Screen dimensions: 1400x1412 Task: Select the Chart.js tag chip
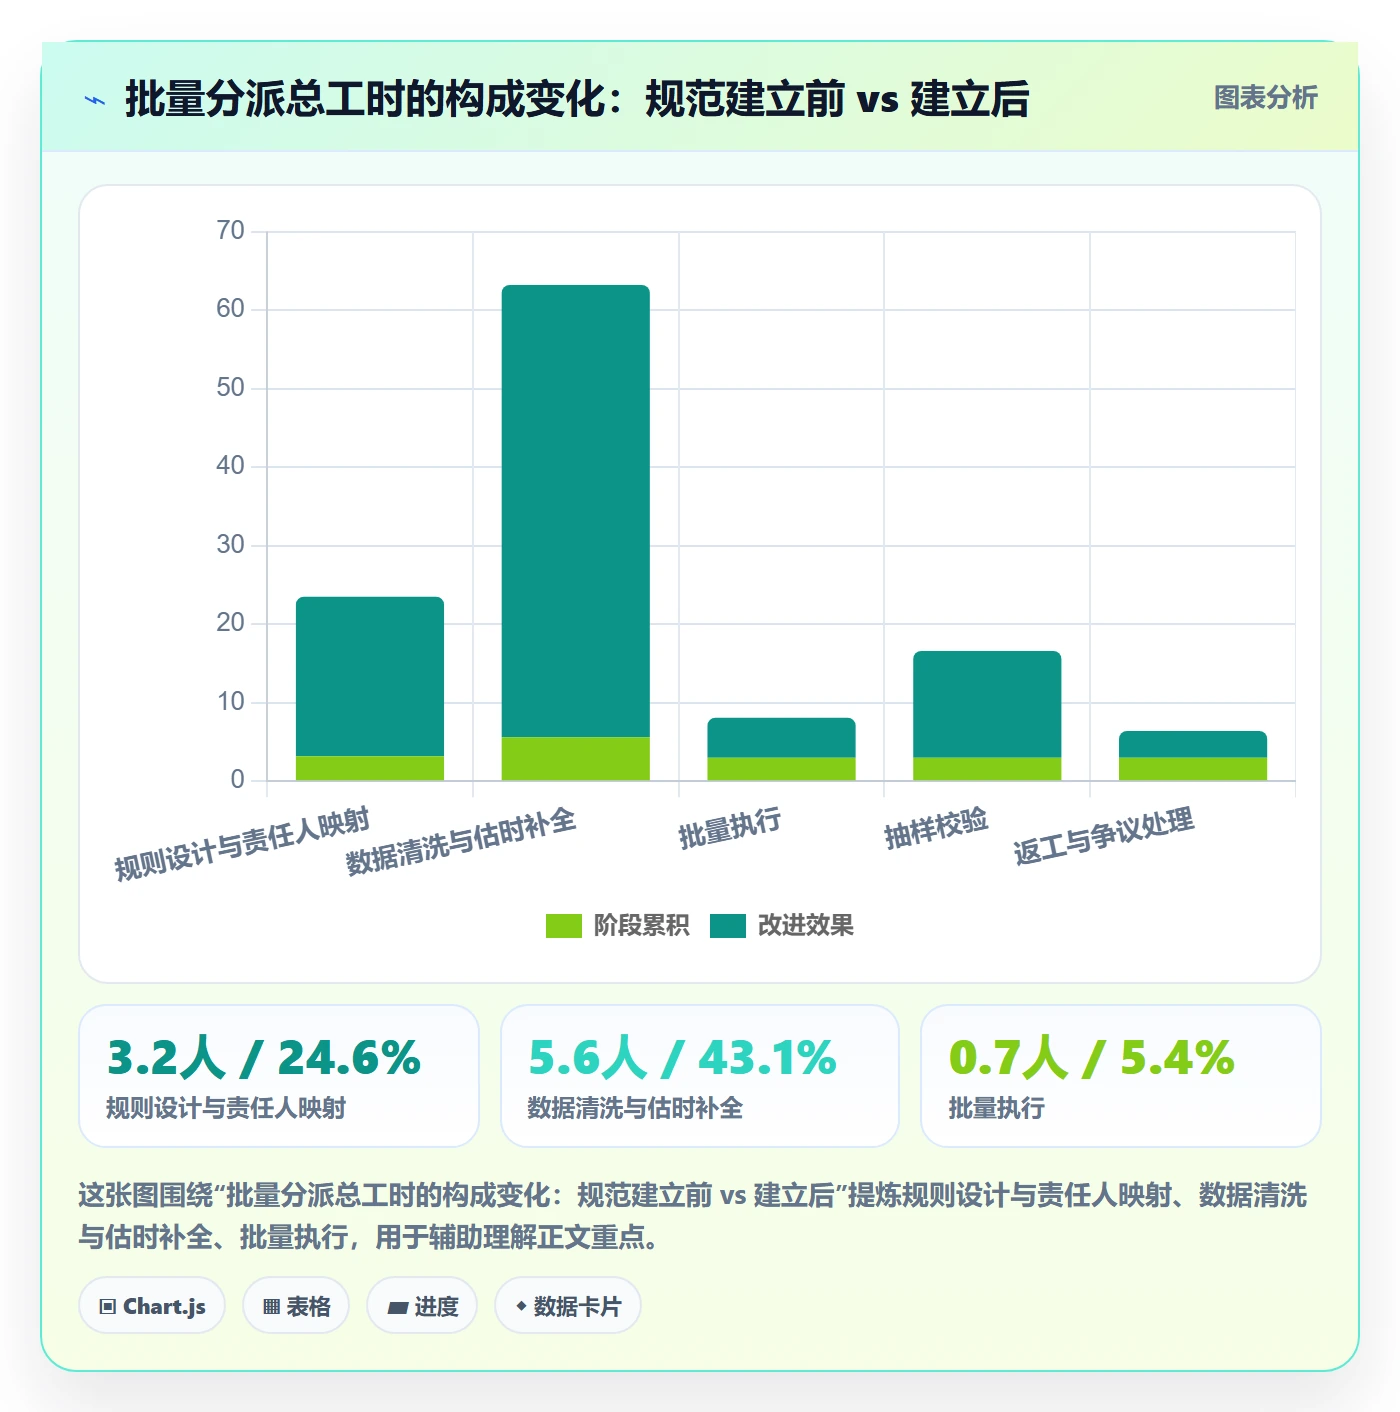(x=152, y=1306)
